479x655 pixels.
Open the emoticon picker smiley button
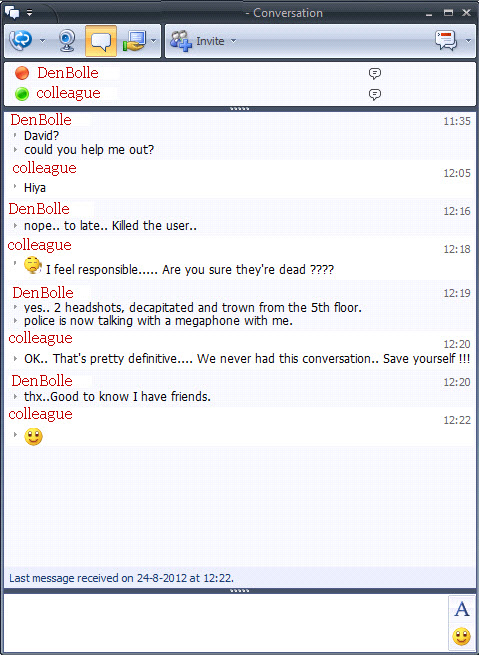pyautogui.click(x=461, y=637)
